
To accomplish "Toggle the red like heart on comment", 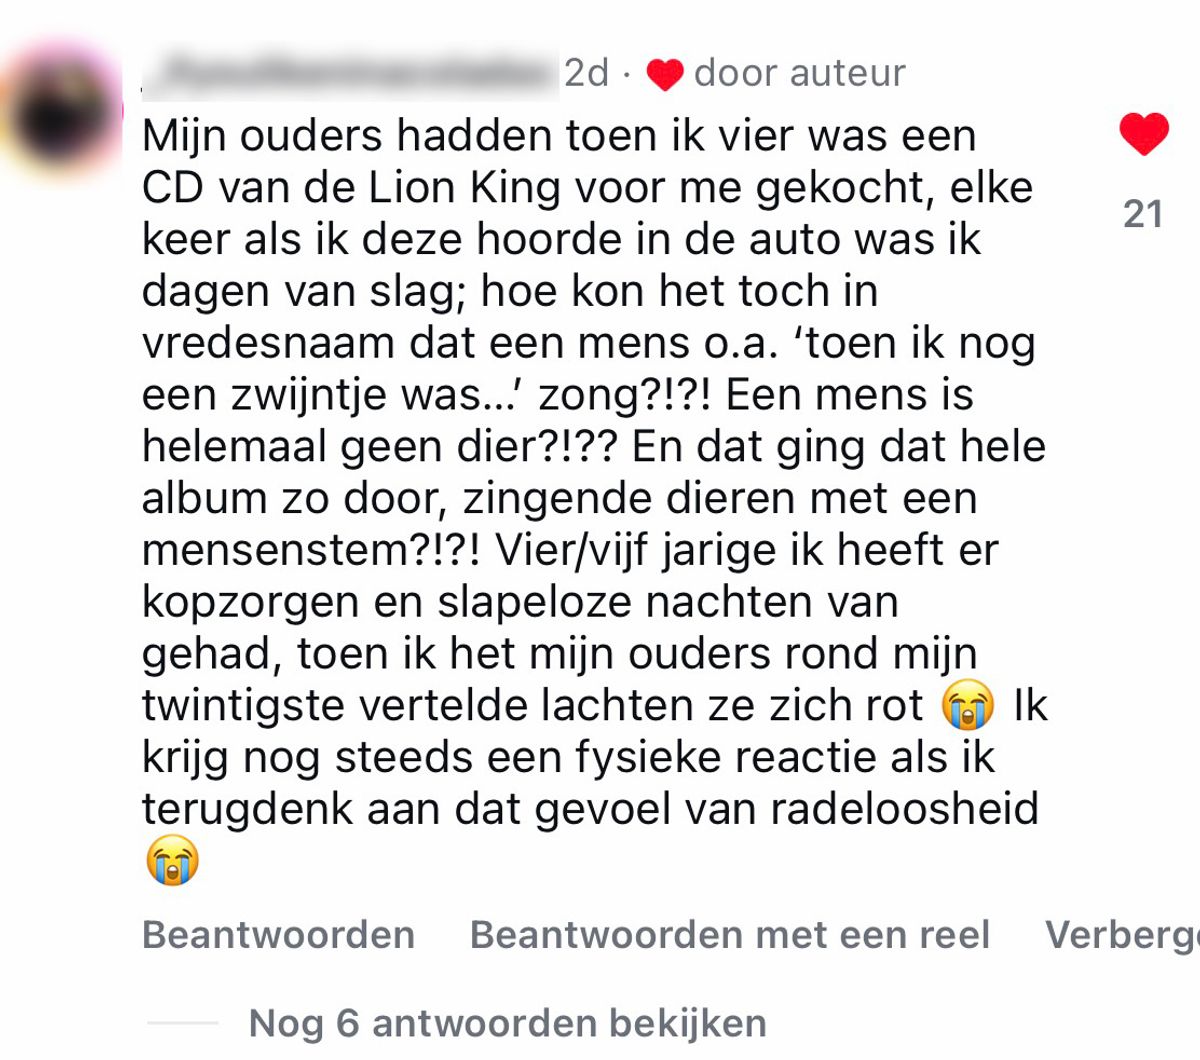I will click(1144, 134).
